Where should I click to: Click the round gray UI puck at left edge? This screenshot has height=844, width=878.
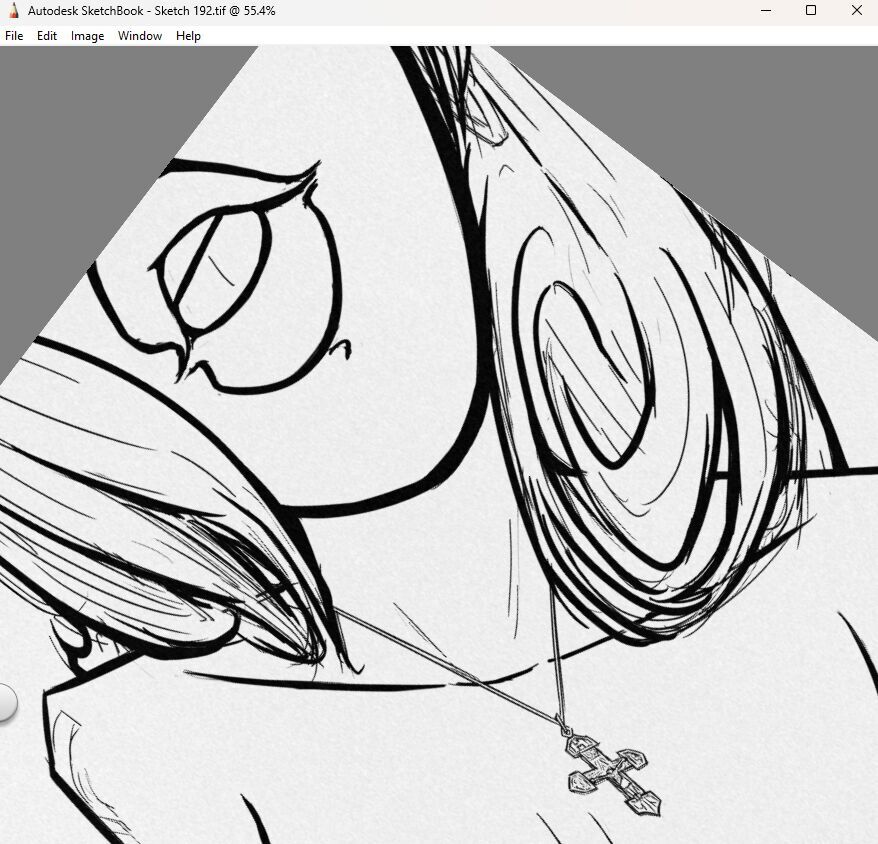(x=5, y=702)
